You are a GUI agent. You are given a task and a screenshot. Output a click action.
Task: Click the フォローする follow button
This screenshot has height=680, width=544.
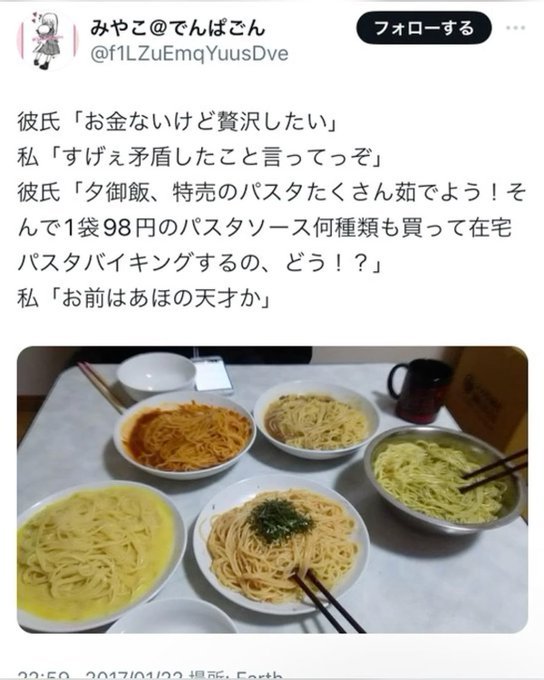(423, 28)
